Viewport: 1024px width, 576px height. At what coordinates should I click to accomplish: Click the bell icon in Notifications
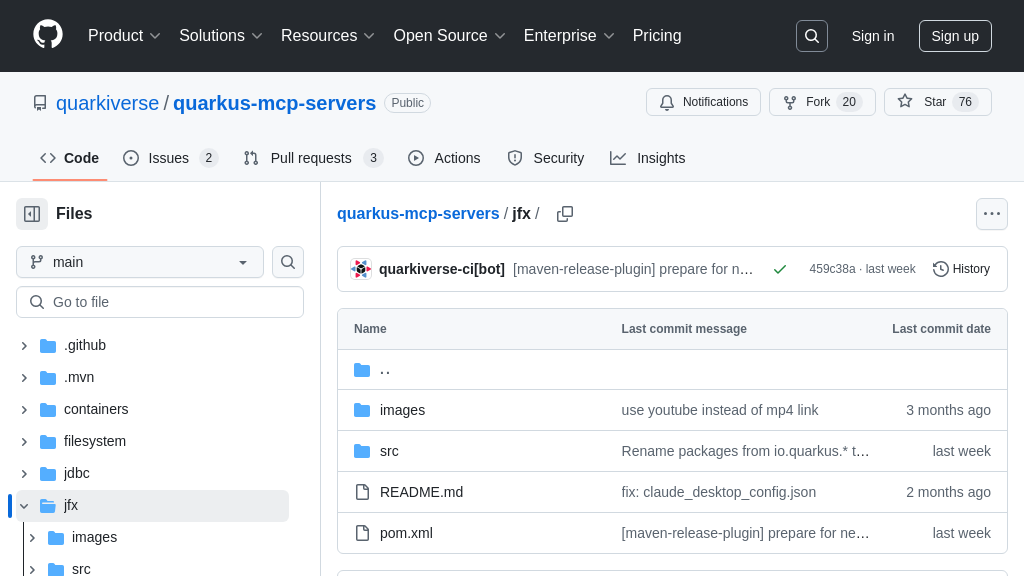(667, 103)
